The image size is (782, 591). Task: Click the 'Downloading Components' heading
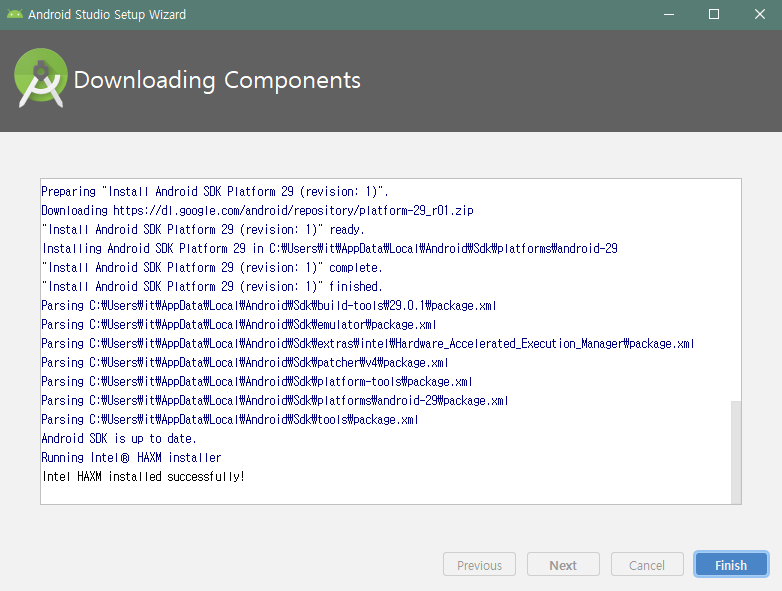[x=217, y=80]
